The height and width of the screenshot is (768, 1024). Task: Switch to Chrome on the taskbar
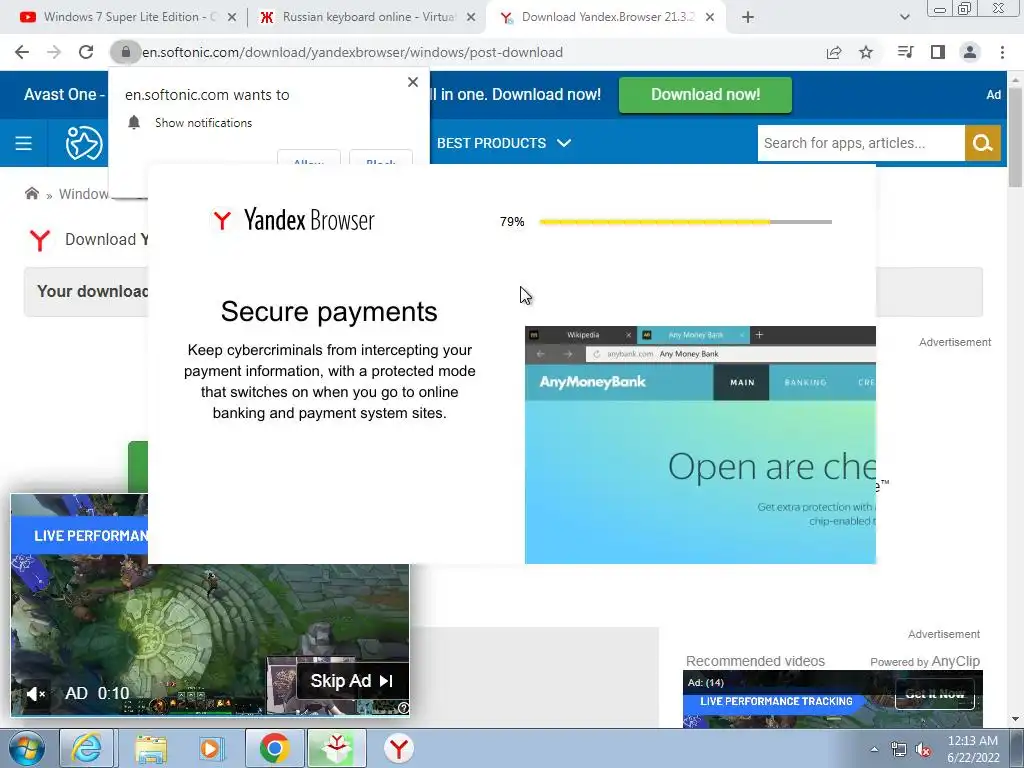click(274, 748)
